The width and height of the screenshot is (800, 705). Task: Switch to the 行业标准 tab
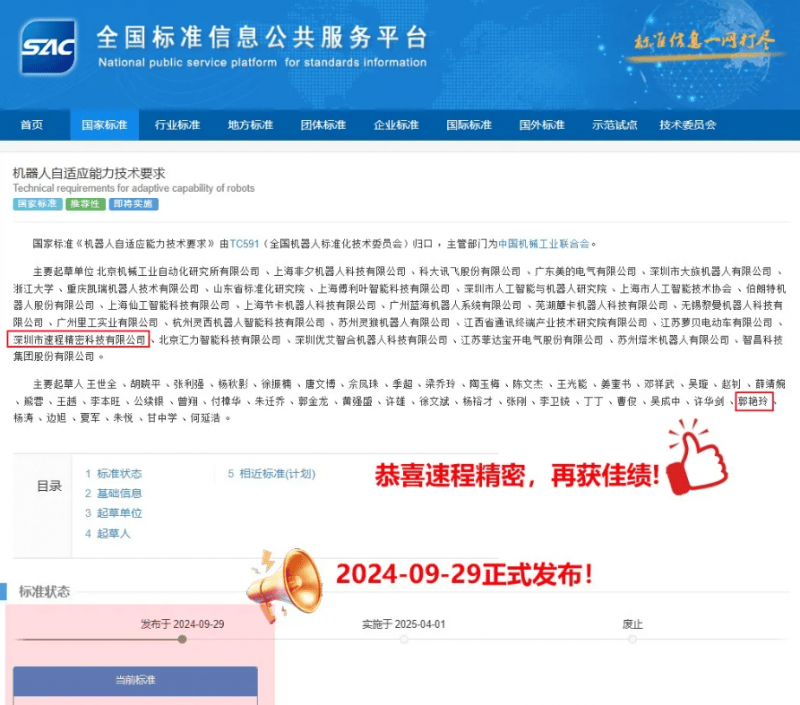point(177,125)
